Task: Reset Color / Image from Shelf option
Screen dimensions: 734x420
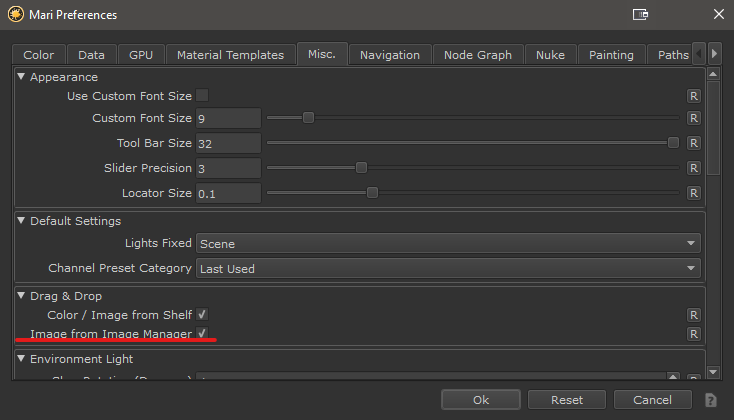Action: [x=693, y=315]
